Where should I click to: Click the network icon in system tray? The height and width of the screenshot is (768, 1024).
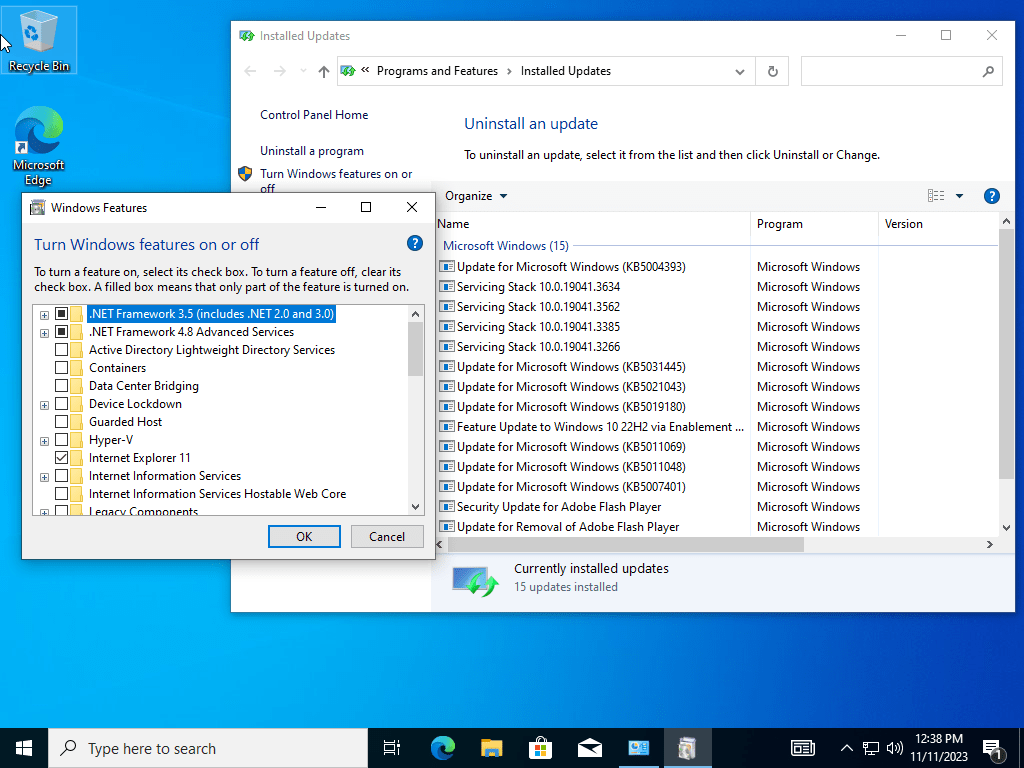(871, 748)
